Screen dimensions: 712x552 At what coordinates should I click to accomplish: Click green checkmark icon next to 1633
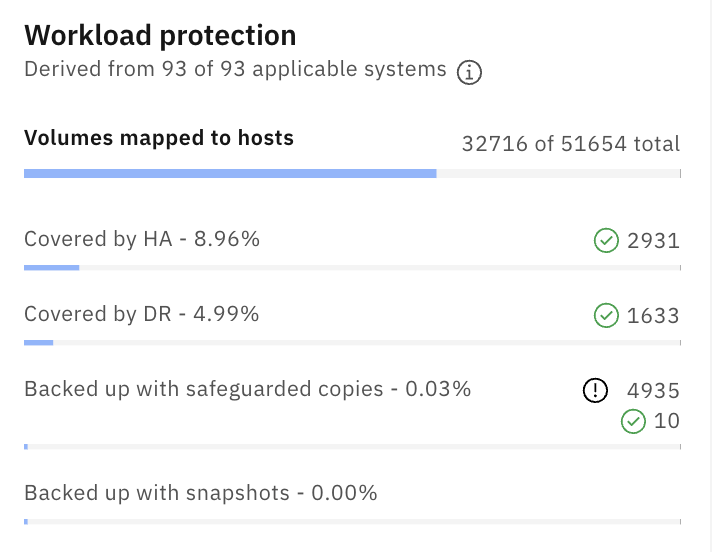[606, 315]
